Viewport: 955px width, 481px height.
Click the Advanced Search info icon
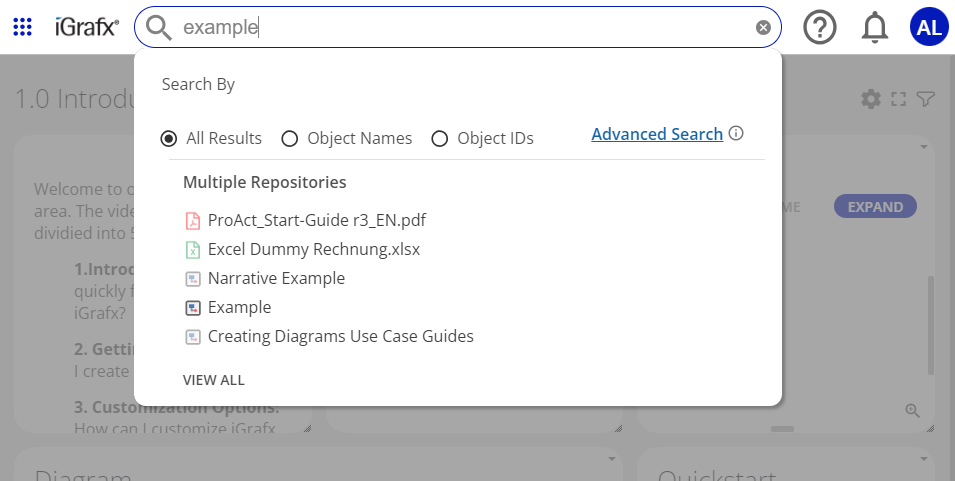coord(736,133)
